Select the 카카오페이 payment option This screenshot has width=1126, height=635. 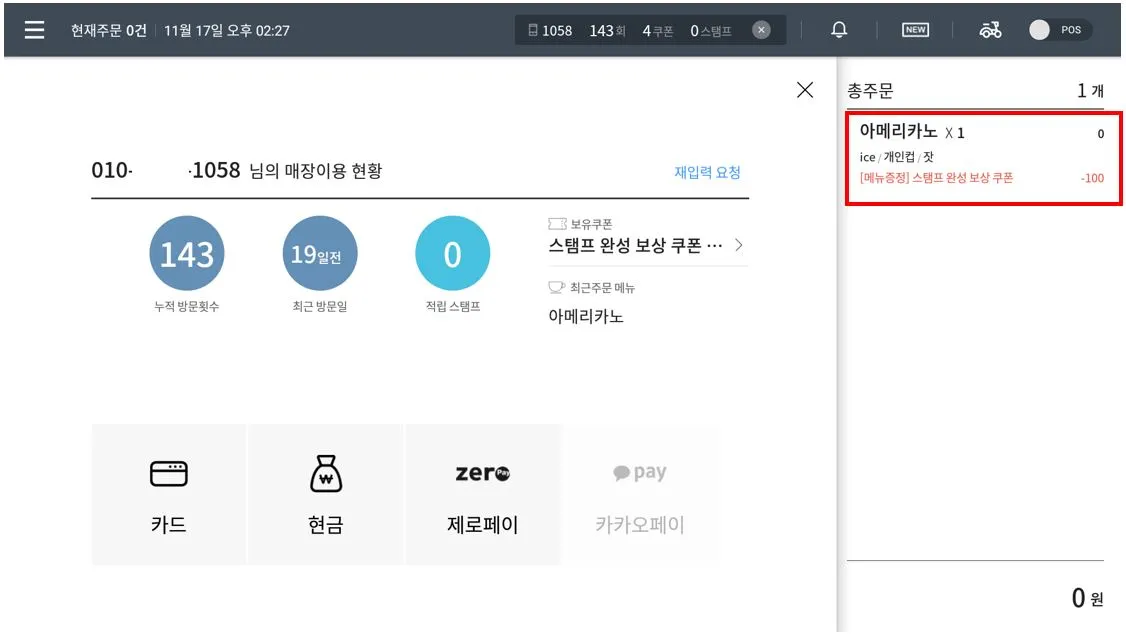pos(640,494)
